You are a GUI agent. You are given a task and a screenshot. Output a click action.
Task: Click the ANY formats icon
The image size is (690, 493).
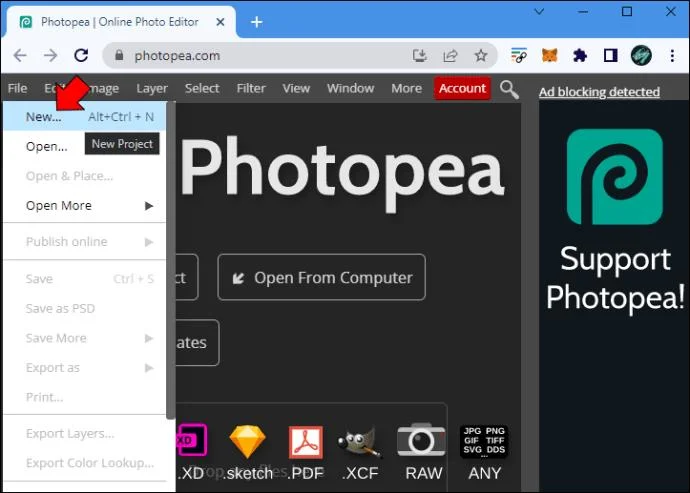pos(484,441)
